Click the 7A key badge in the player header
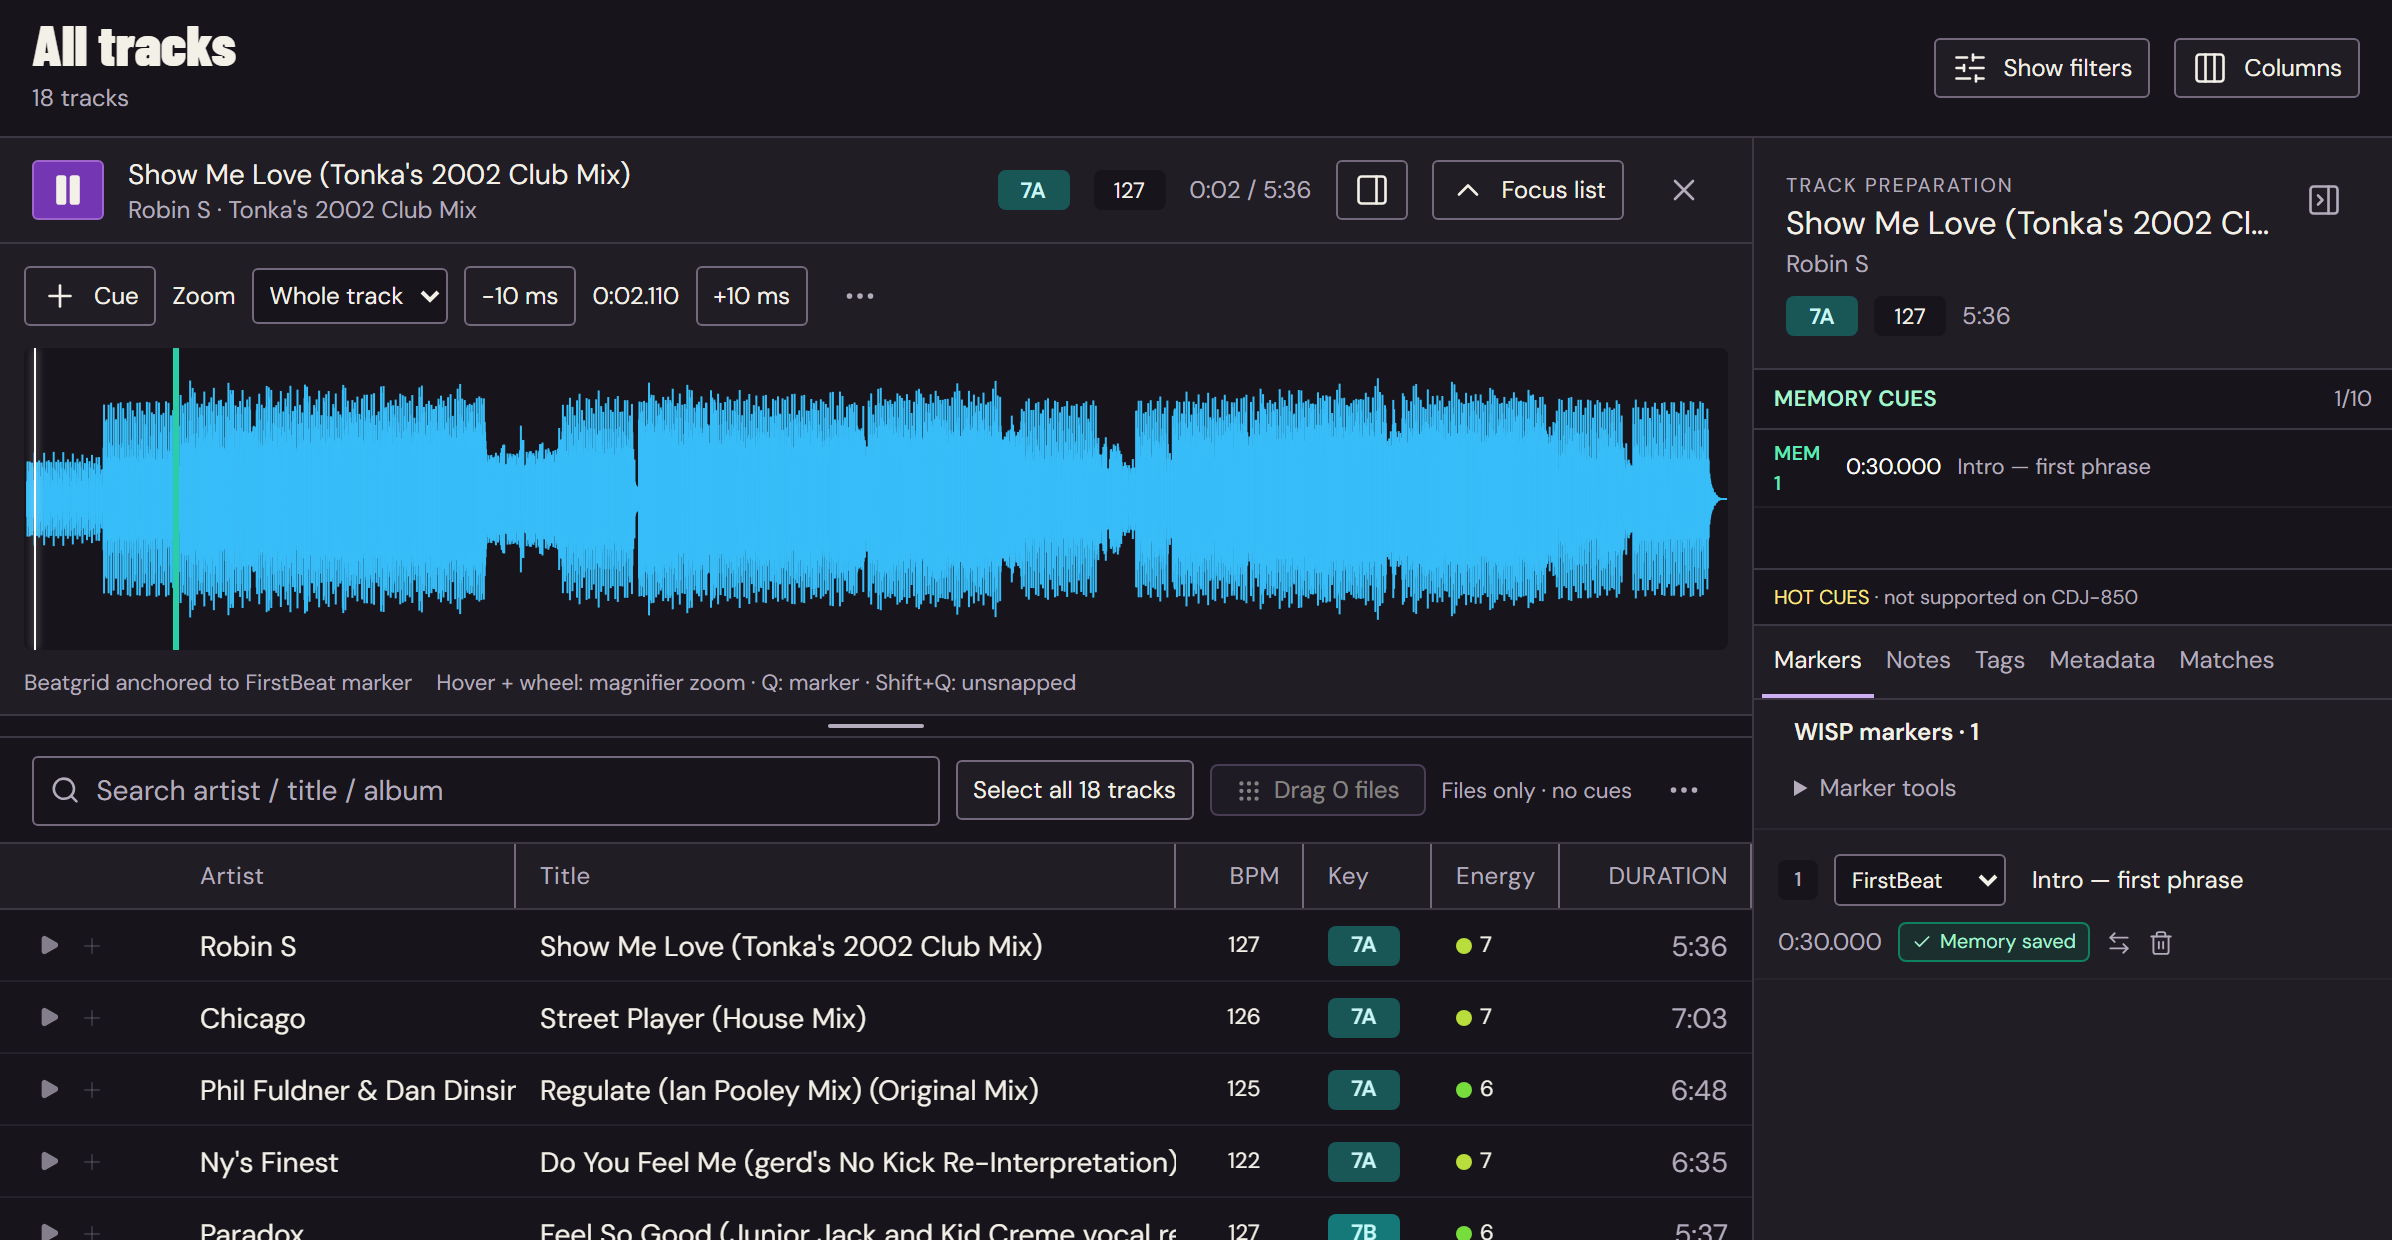2392x1240 pixels. point(1034,190)
